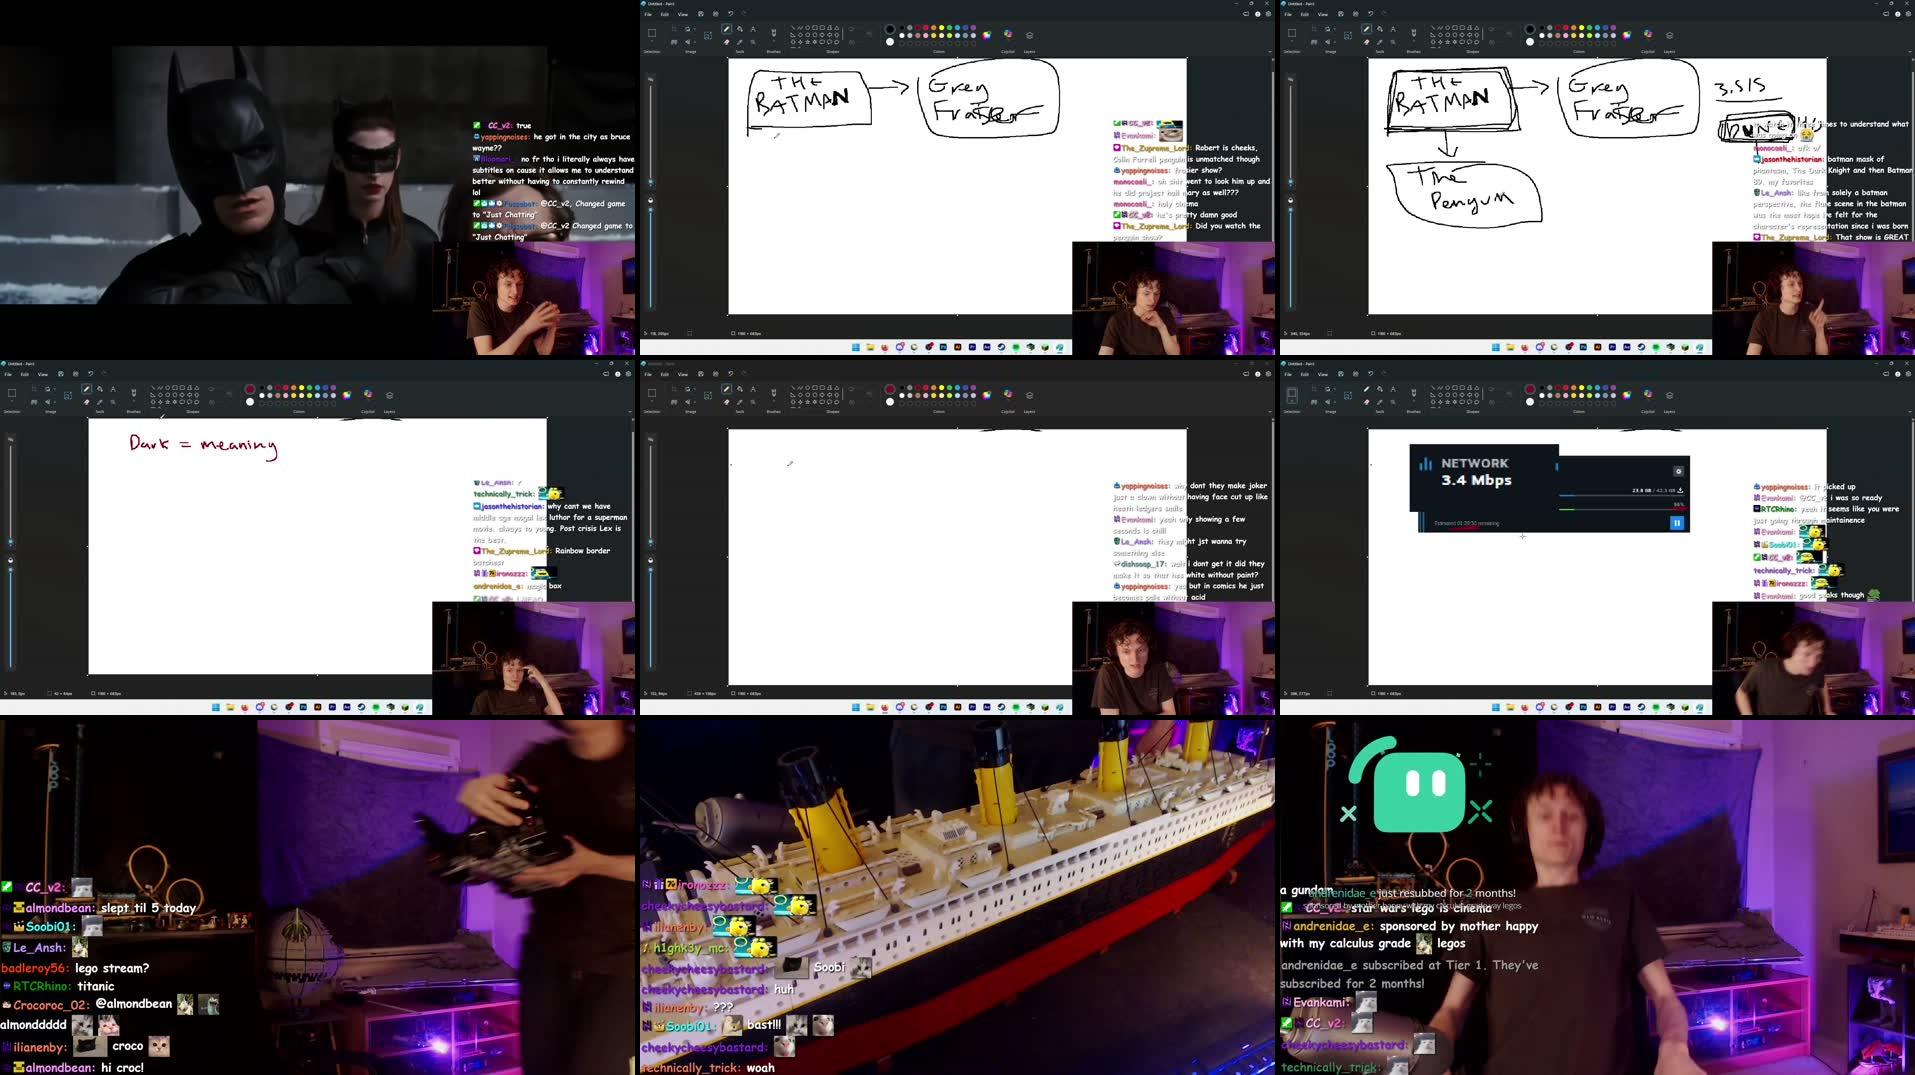Screen dimensions: 1915x1075
Task: Click Settings gear in NETWORK 3.4 Mbps Paint title area
Action: click(x=1909, y=374)
